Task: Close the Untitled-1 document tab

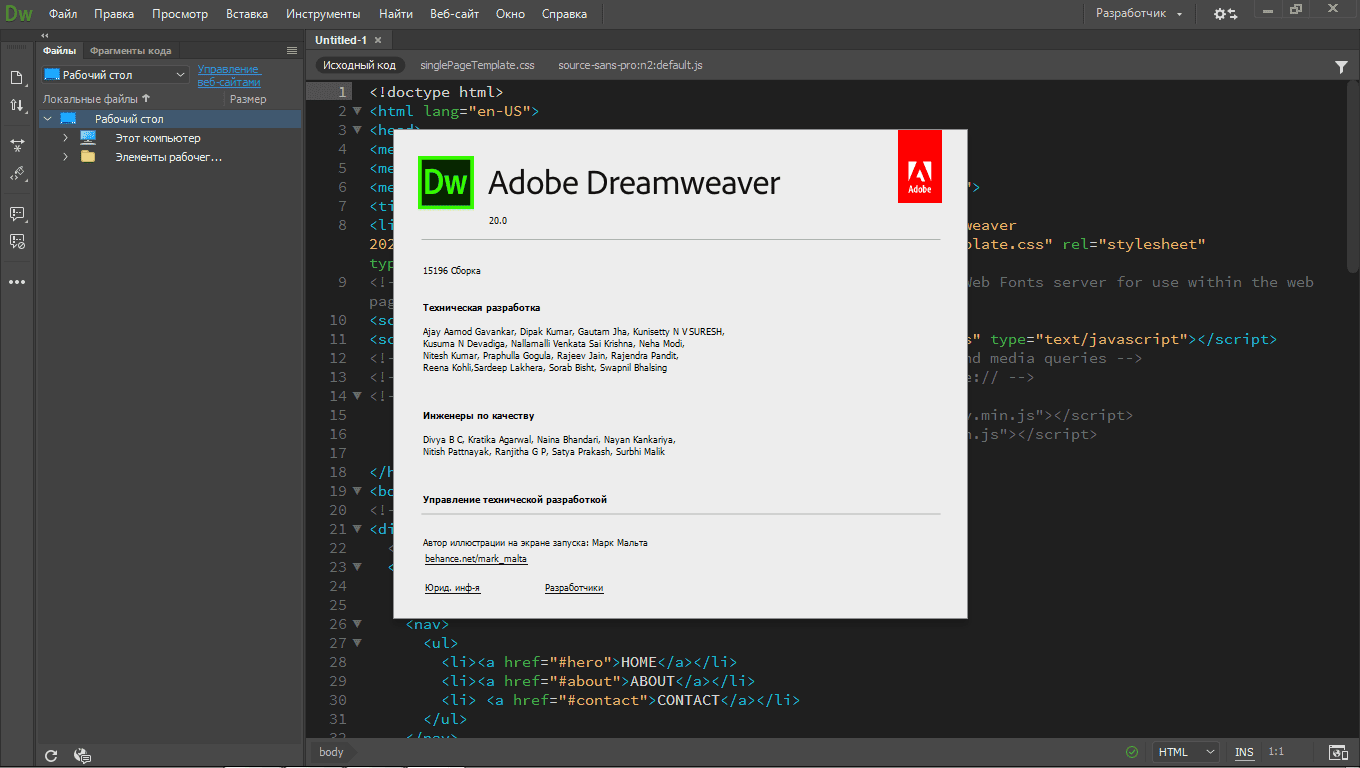Action: pos(378,40)
